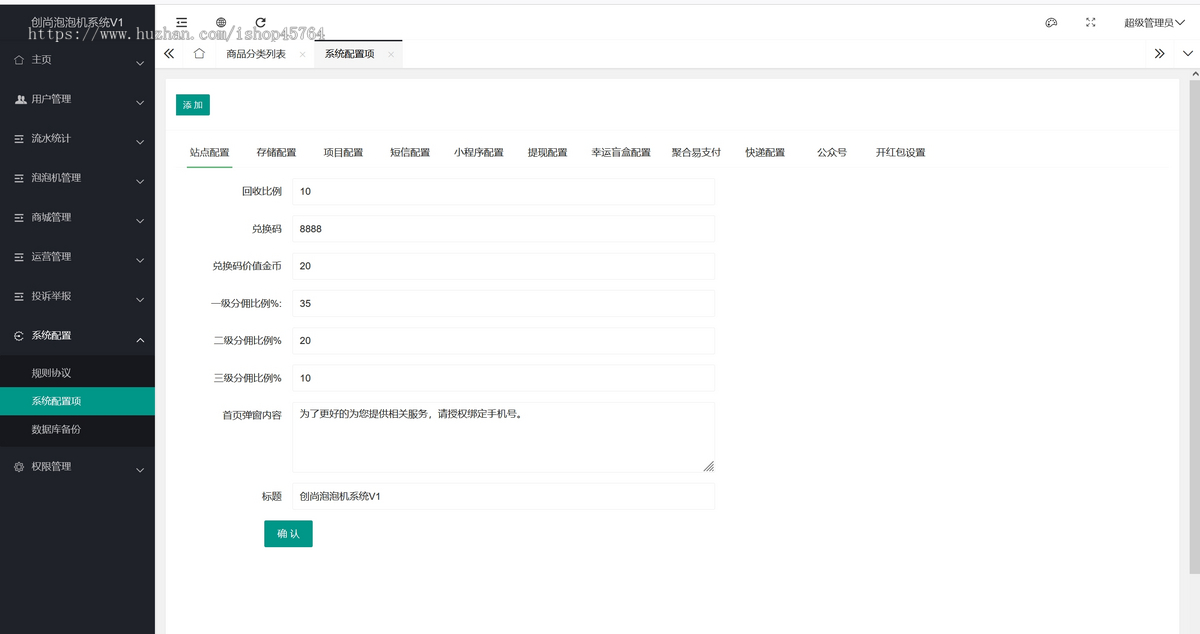Close the 系统配置项 tab
Image resolution: width=1200 pixels, height=634 pixels.
391,55
